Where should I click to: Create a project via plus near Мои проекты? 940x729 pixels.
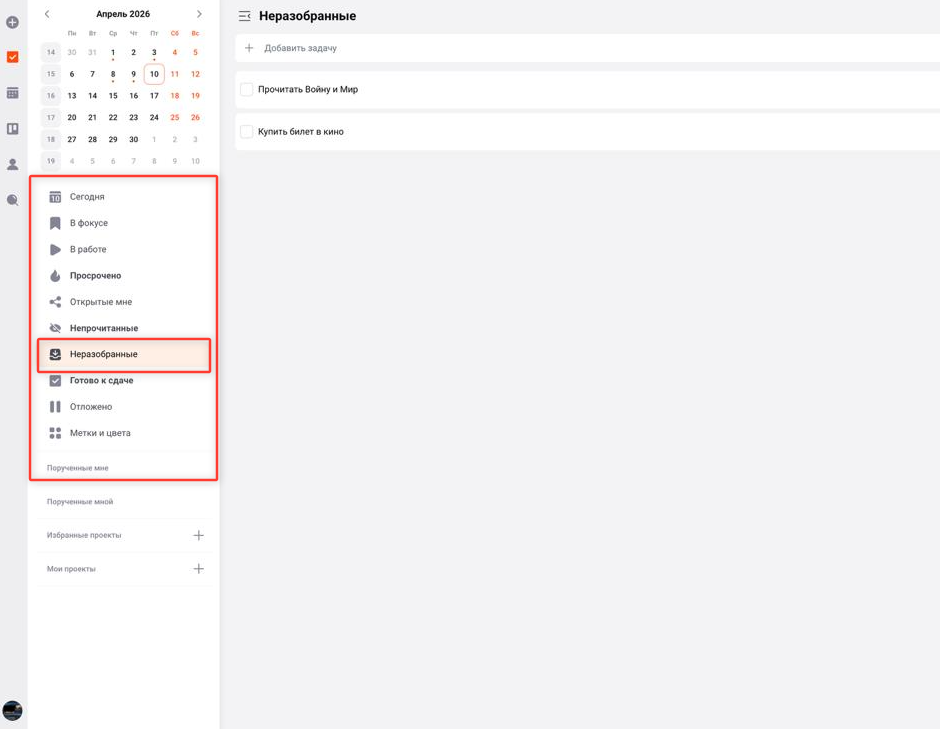[x=199, y=568]
